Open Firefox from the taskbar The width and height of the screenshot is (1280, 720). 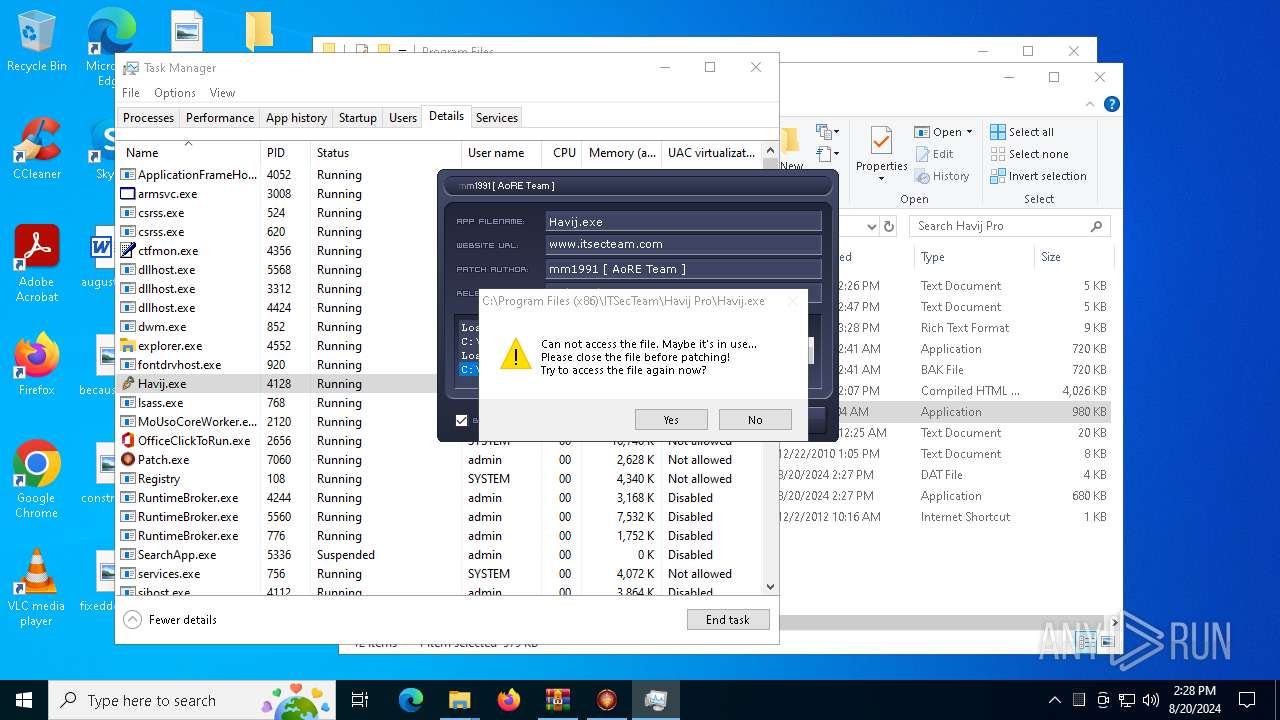[508, 700]
